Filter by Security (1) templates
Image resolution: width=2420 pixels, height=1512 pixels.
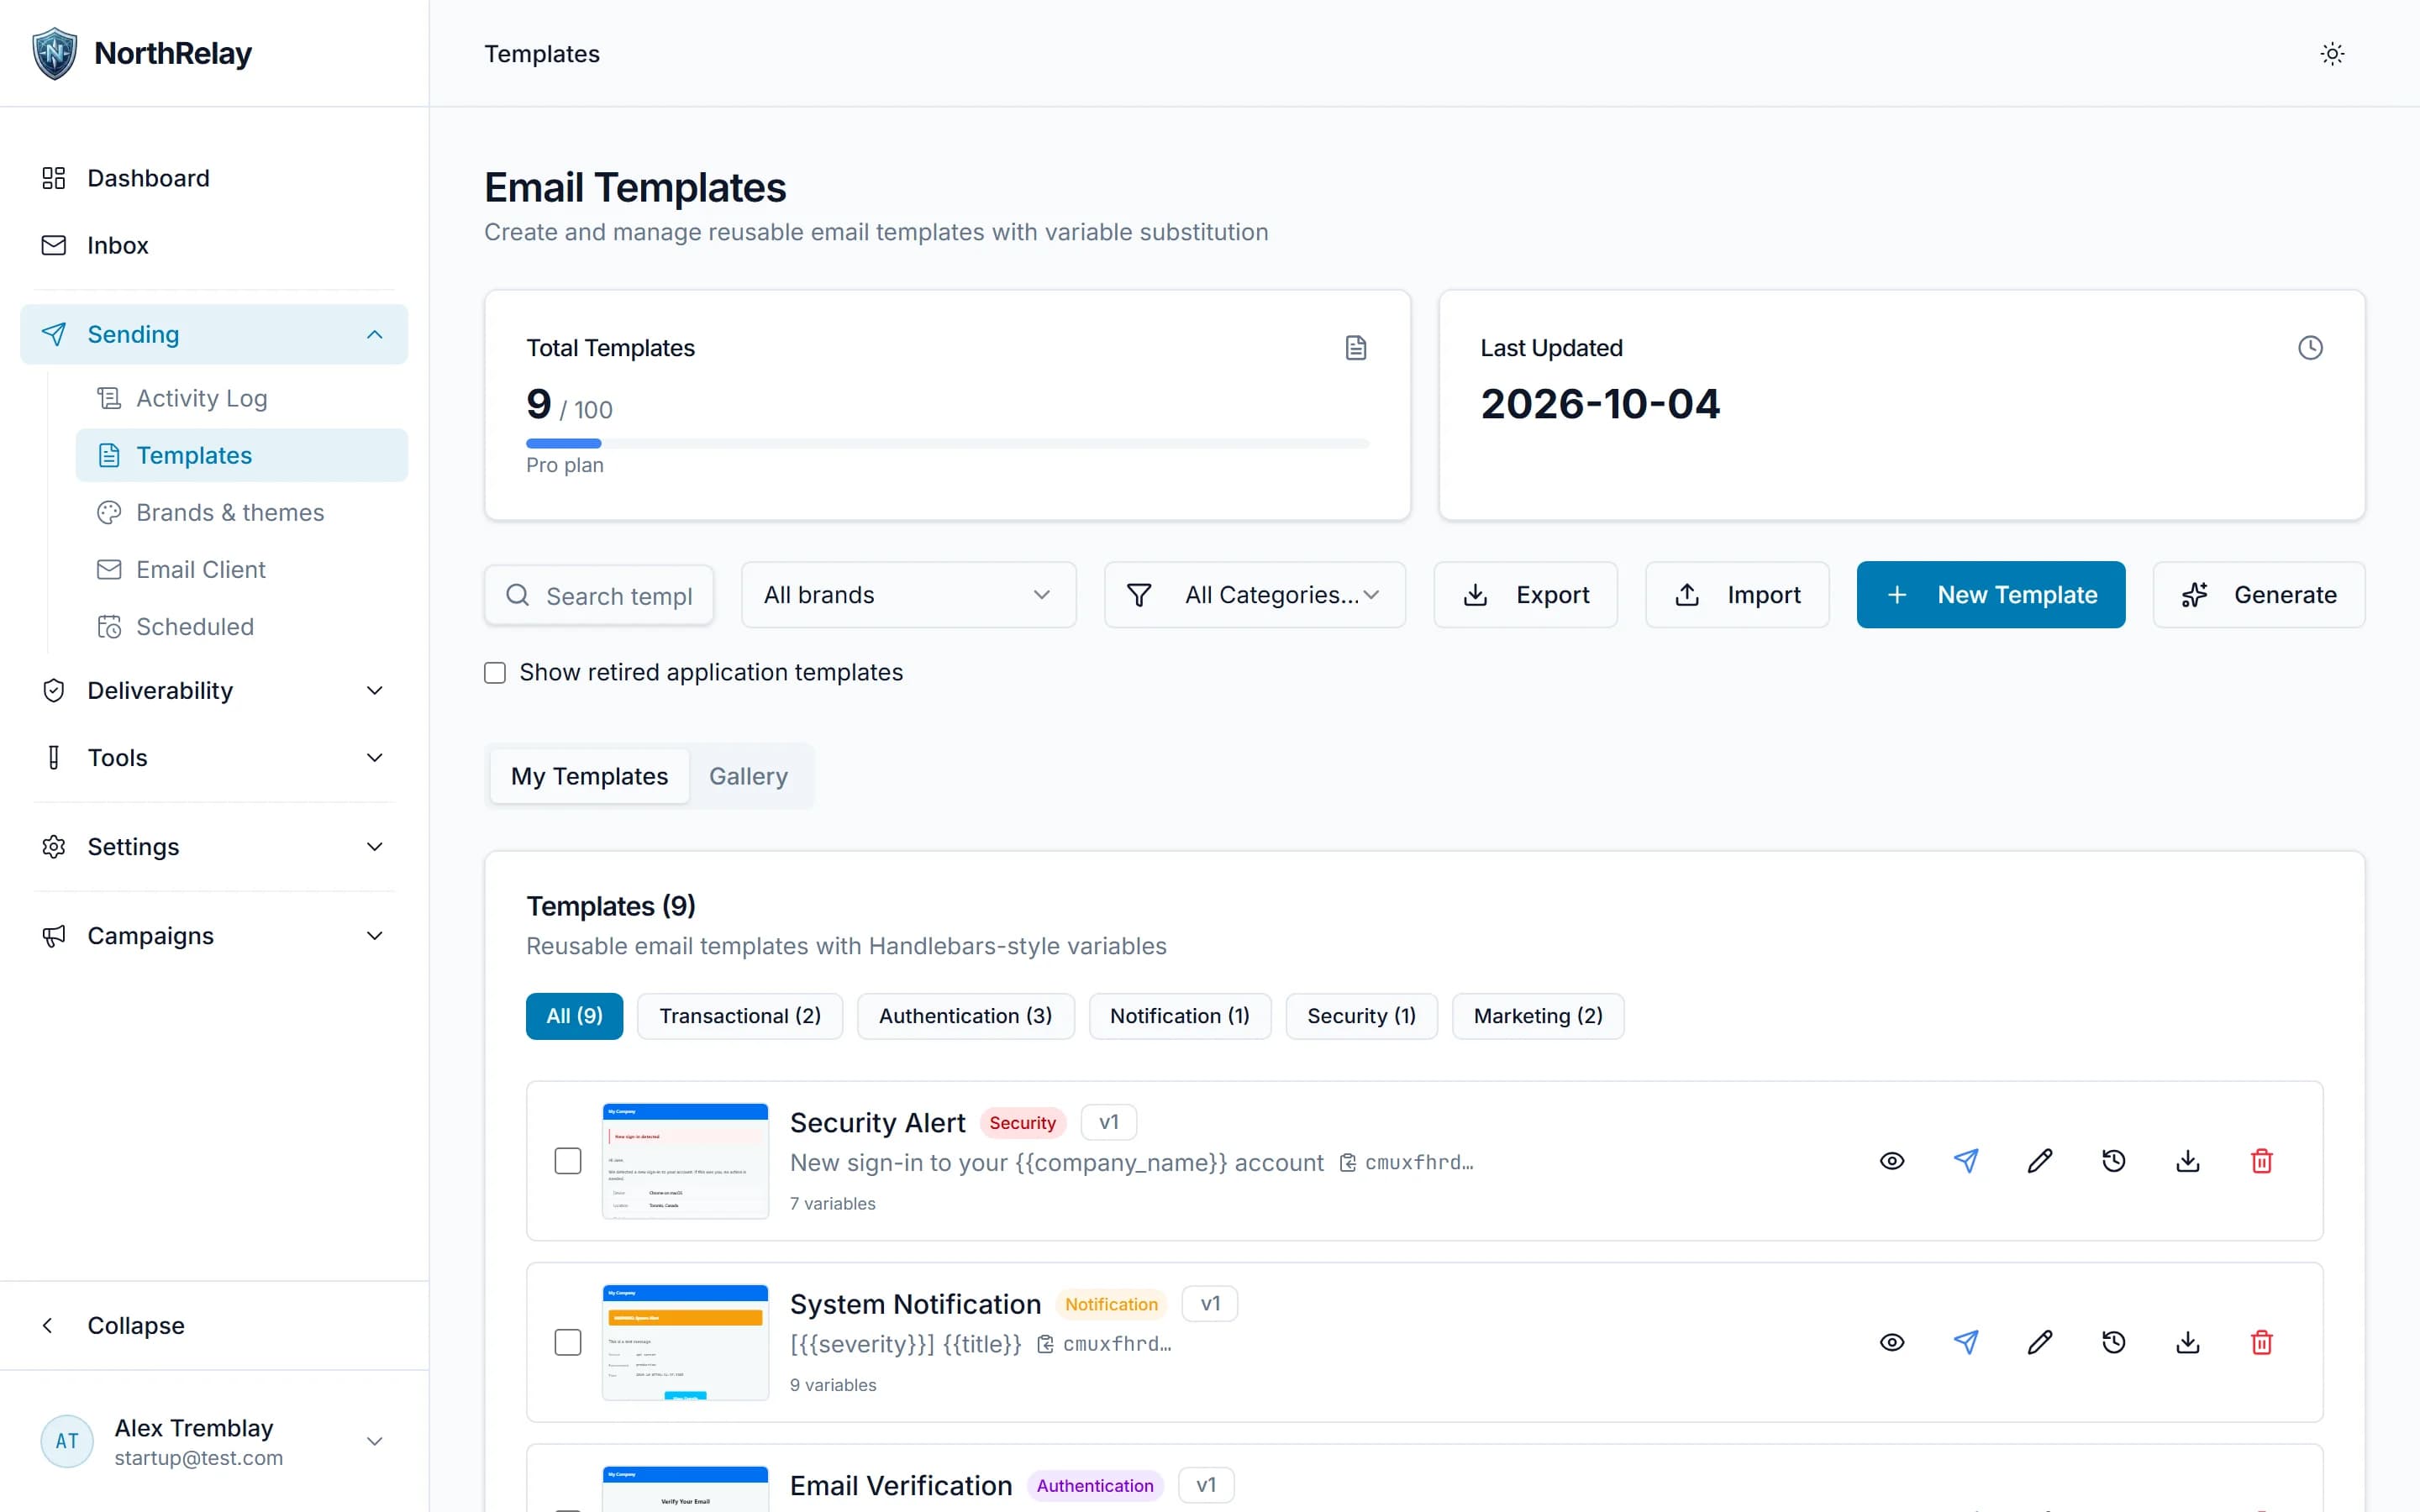pyautogui.click(x=1361, y=1016)
